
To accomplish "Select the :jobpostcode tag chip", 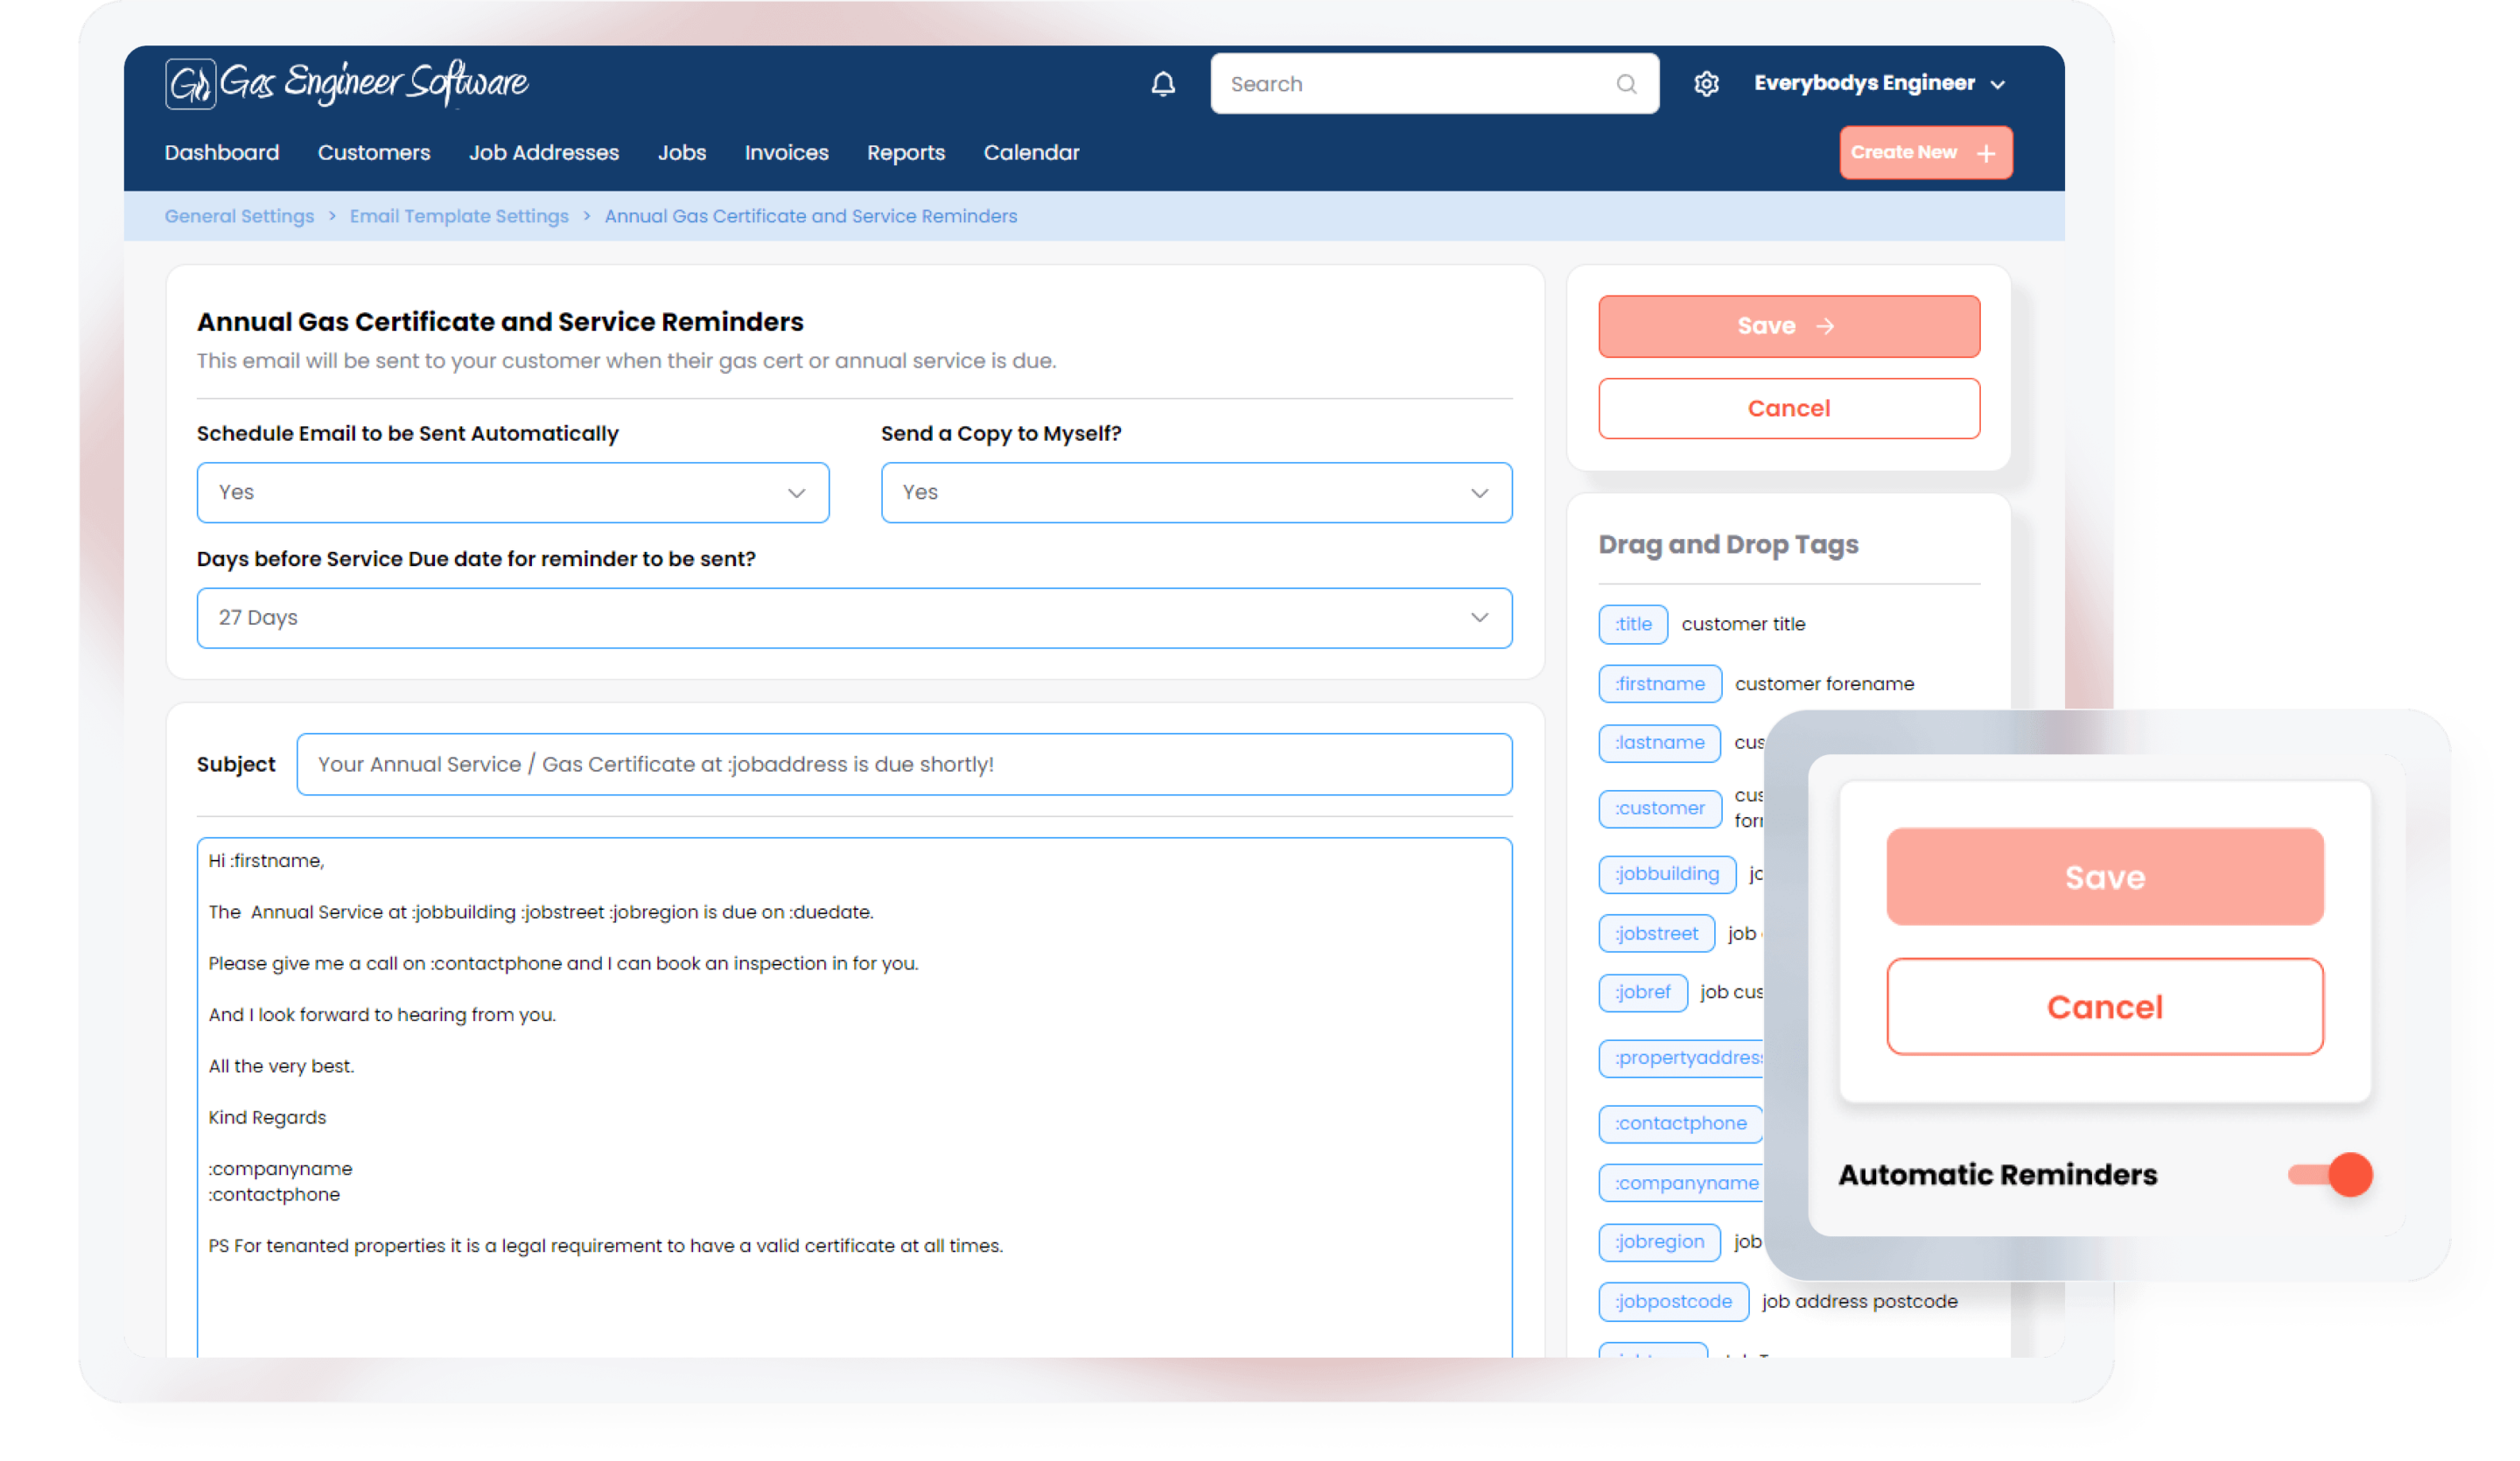I will pos(1673,1301).
